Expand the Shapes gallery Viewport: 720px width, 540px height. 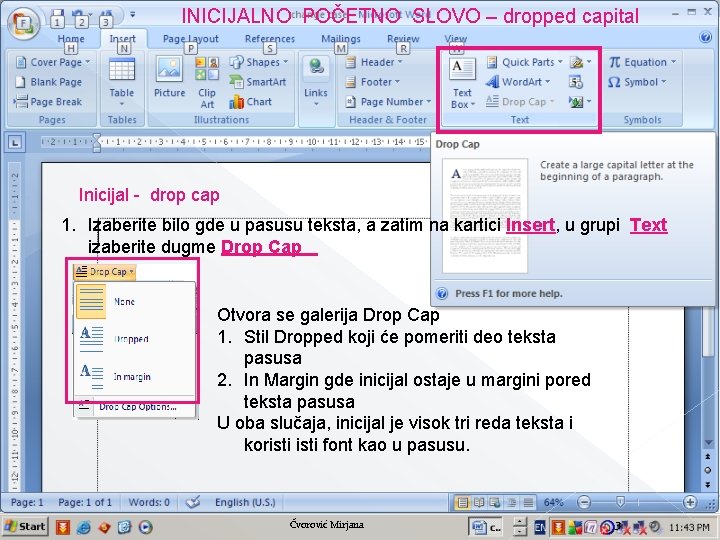(x=259, y=62)
